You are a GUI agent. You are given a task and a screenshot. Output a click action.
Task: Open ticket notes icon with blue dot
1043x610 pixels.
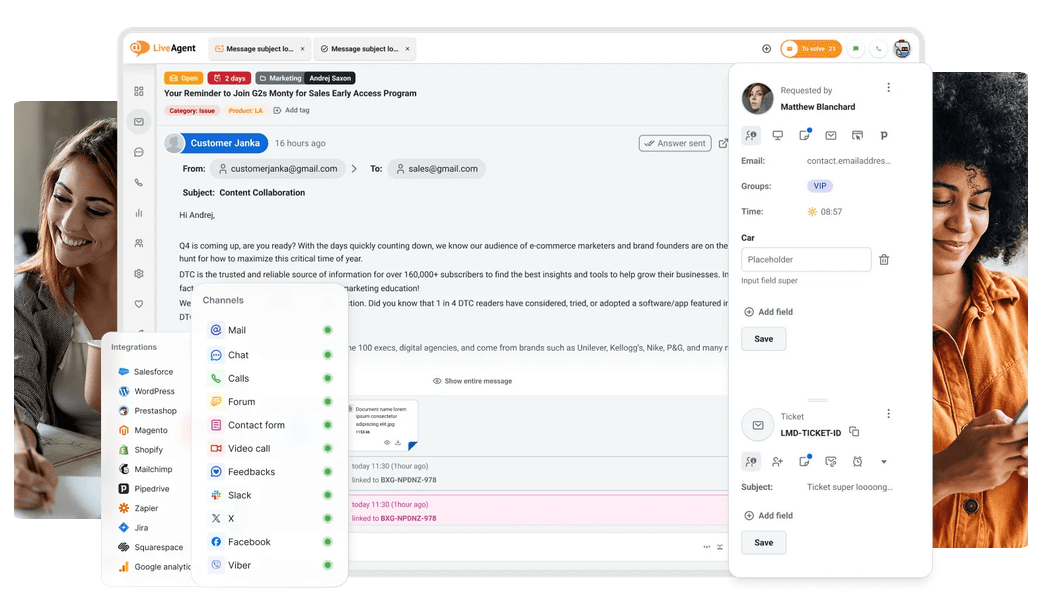pos(804,460)
